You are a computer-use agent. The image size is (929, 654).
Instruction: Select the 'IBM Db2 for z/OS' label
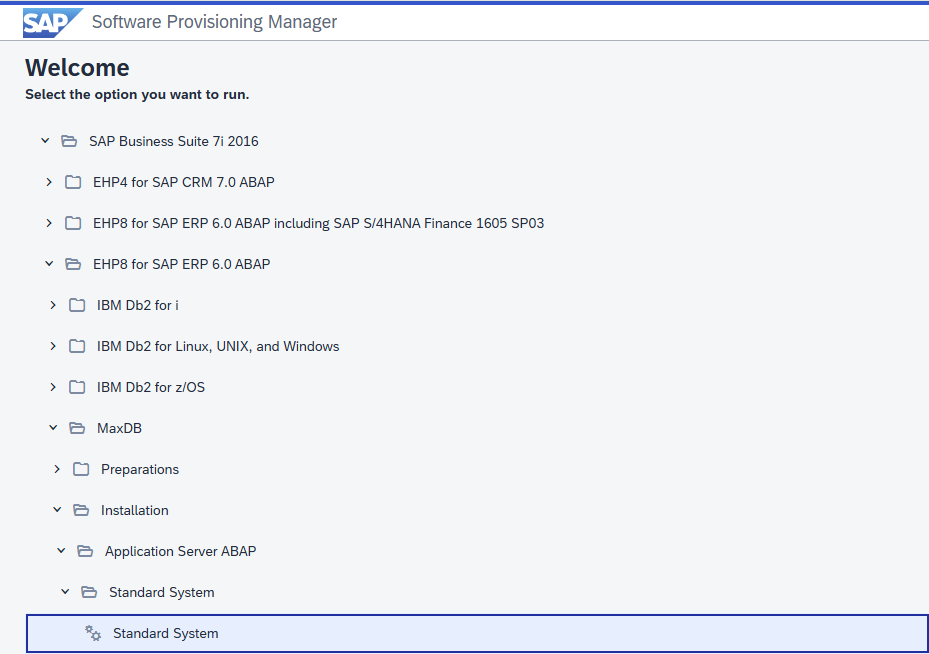(x=151, y=387)
